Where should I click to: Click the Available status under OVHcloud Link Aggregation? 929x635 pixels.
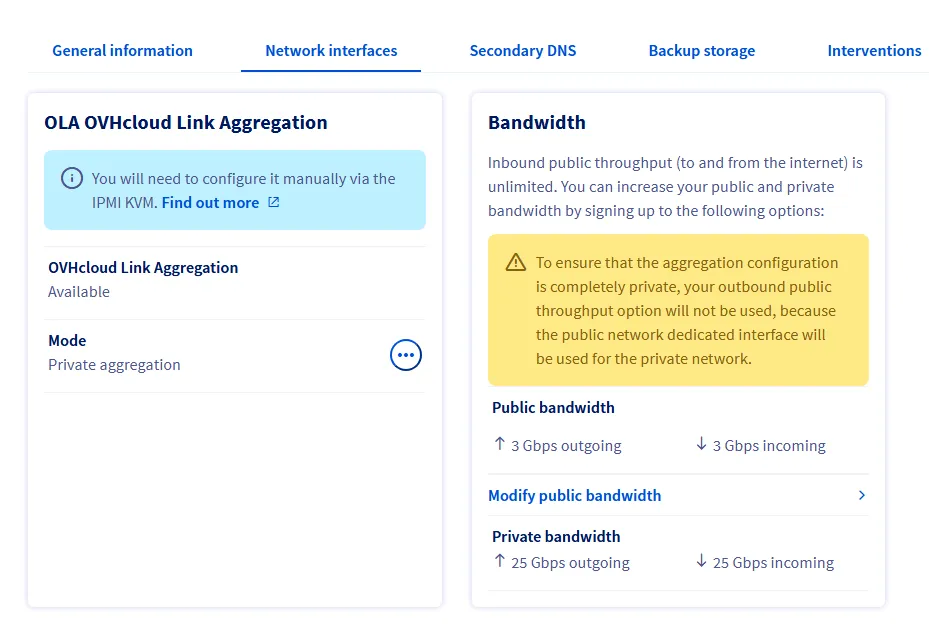pos(79,292)
